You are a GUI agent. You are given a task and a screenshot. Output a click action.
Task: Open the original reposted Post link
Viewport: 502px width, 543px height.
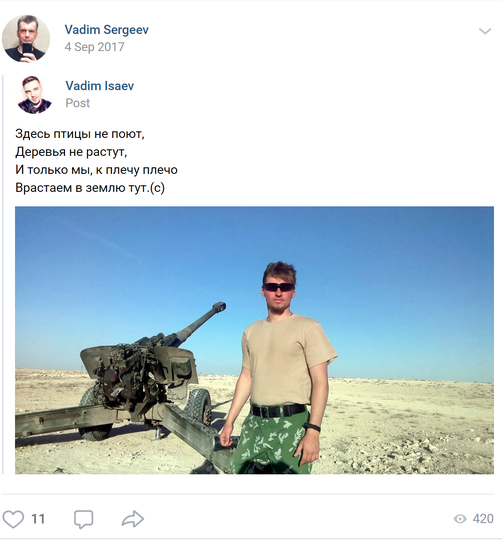[x=78, y=103]
